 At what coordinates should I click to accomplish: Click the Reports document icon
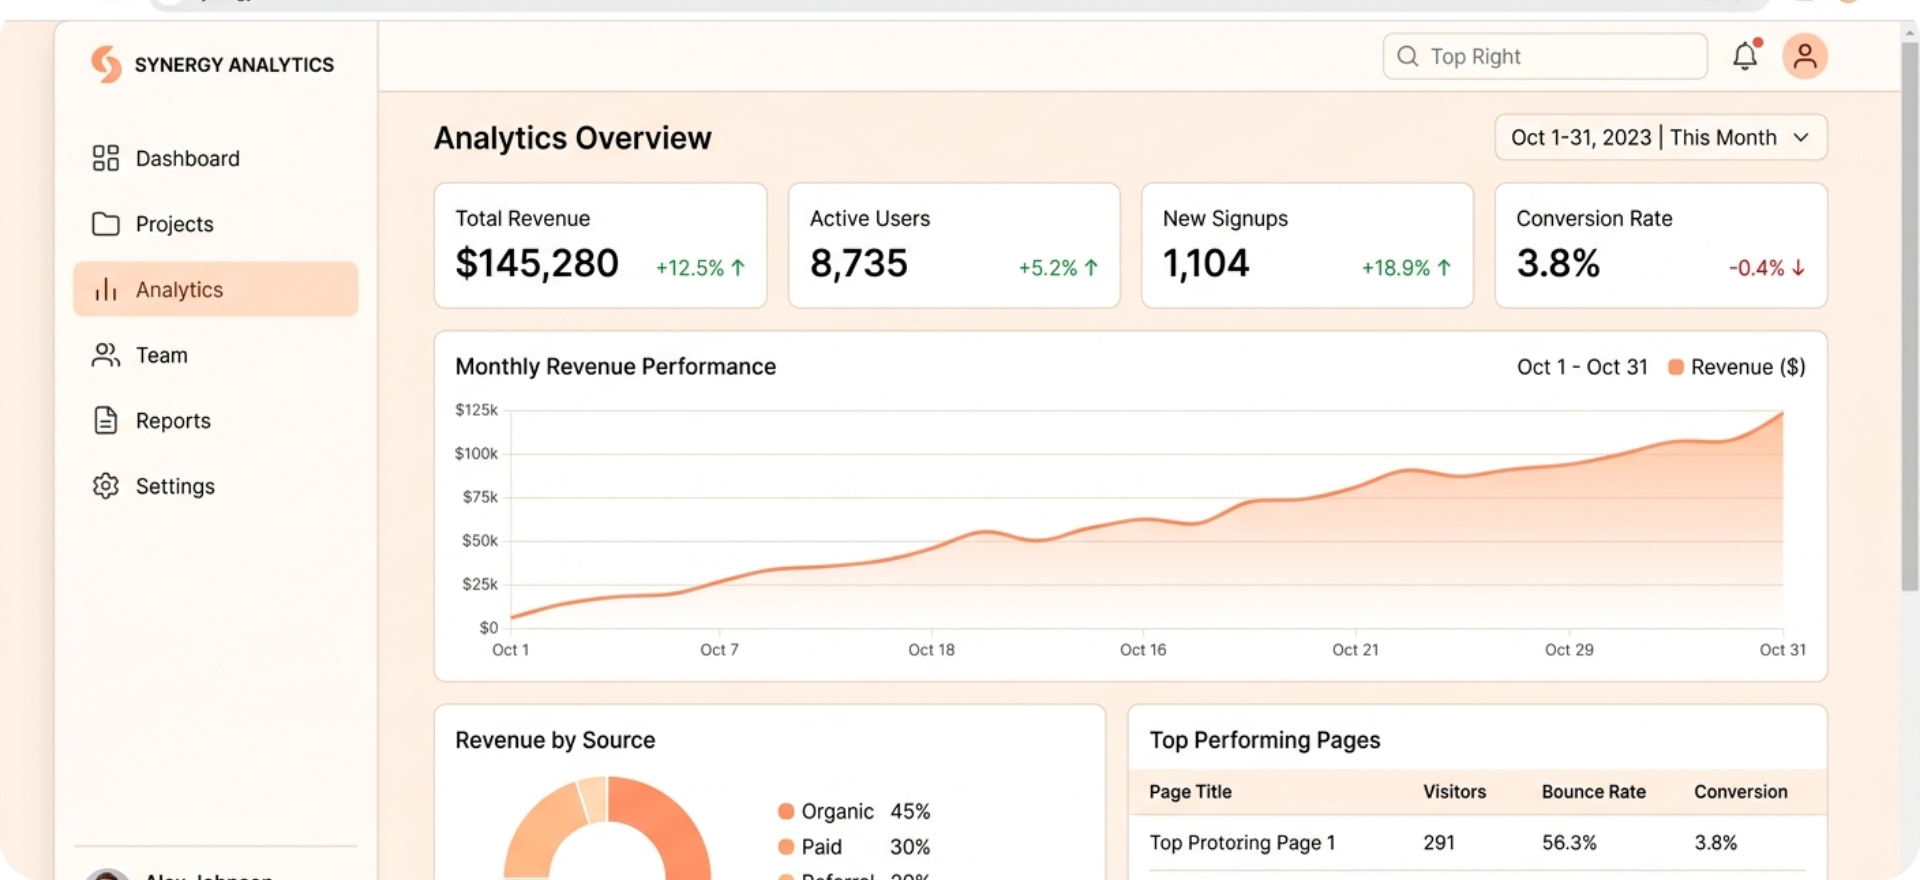106,421
